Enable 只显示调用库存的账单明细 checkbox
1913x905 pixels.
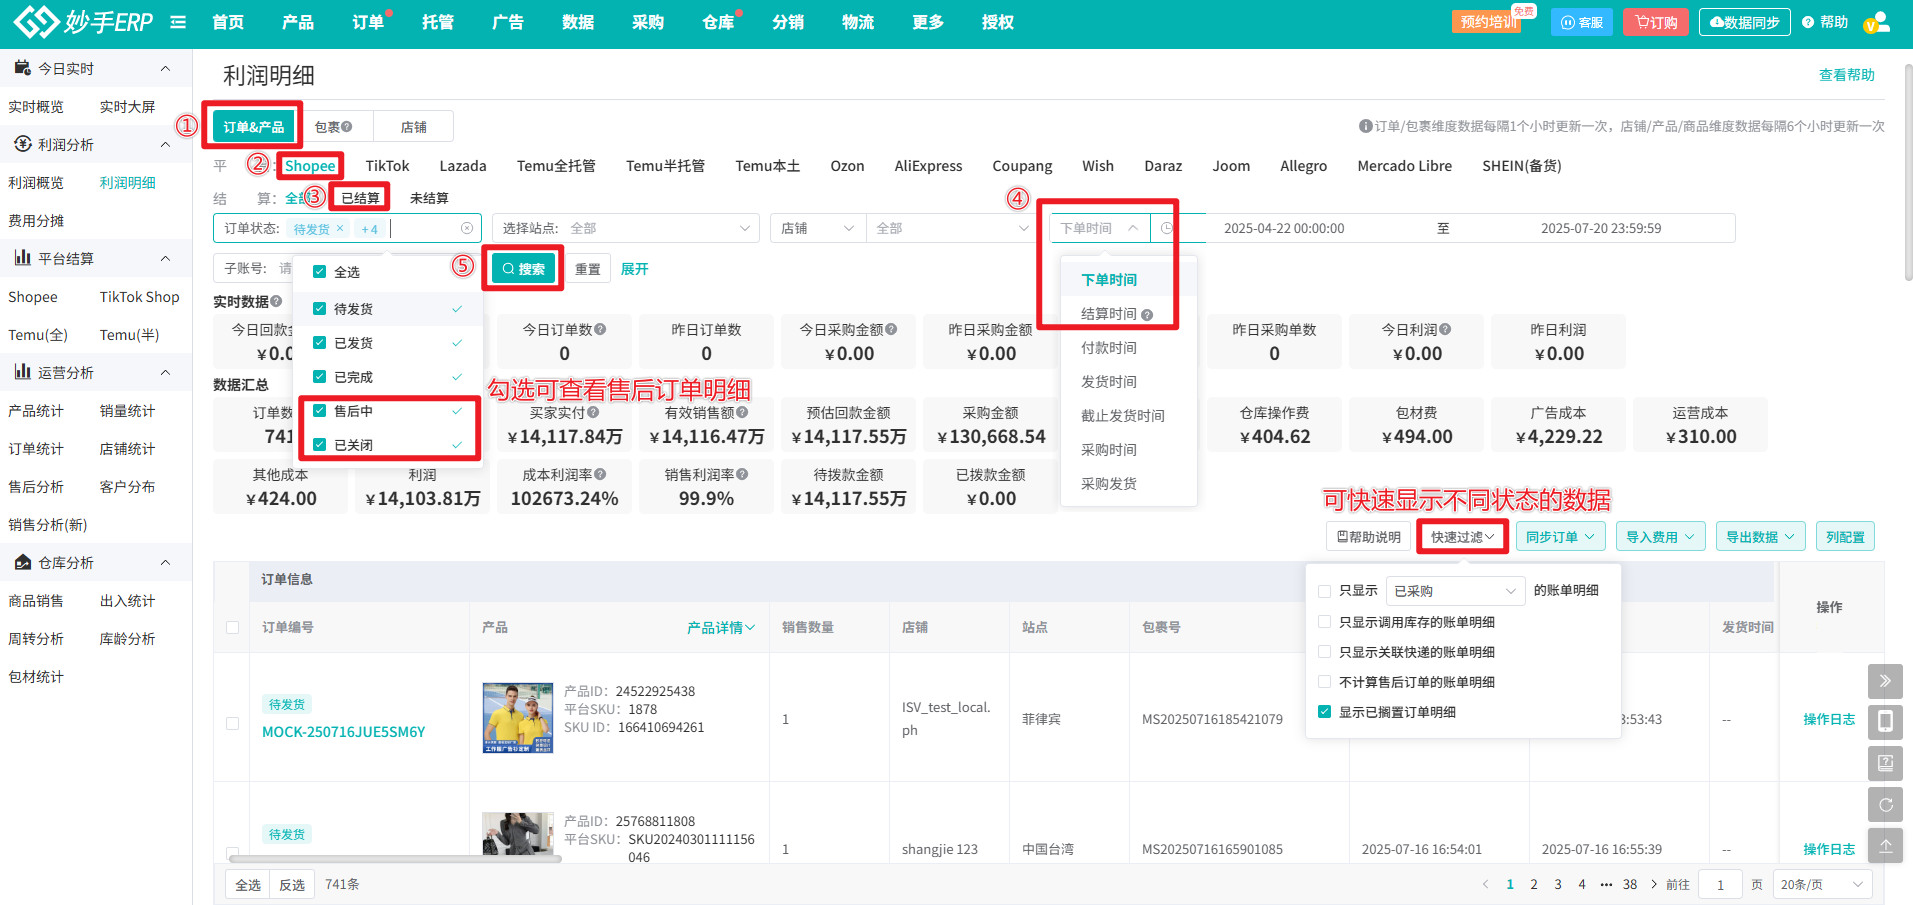1325,622
